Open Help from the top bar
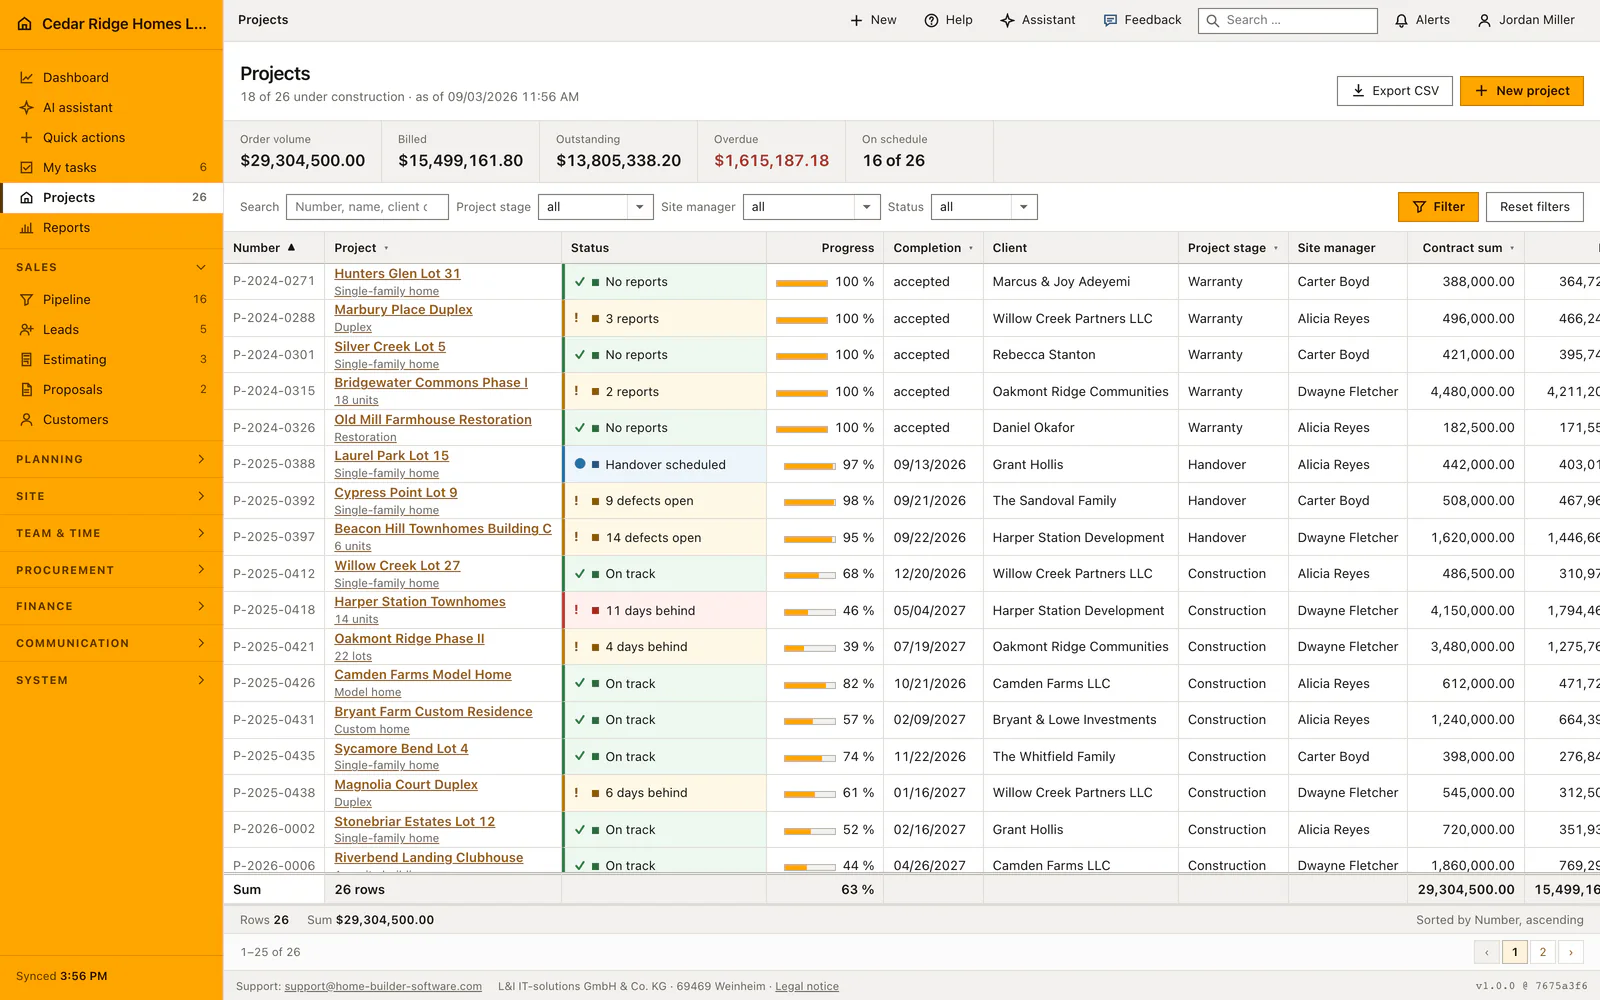The width and height of the screenshot is (1600, 1000). (x=948, y=20)
